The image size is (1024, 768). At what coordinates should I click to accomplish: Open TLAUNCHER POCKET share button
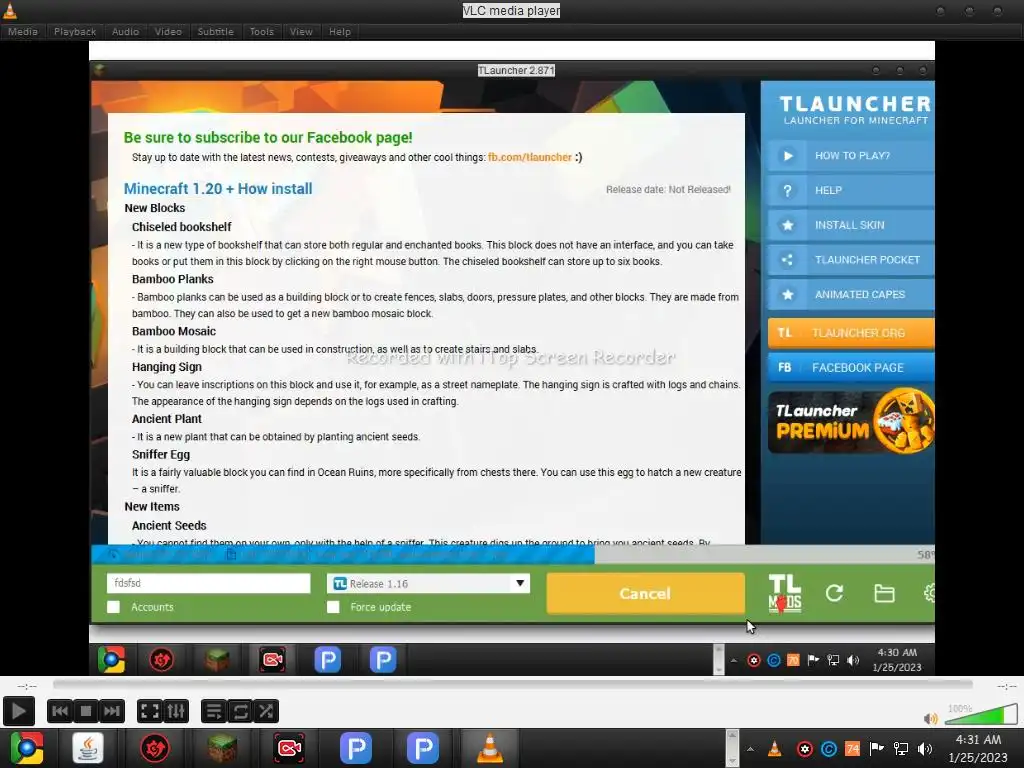850,259
